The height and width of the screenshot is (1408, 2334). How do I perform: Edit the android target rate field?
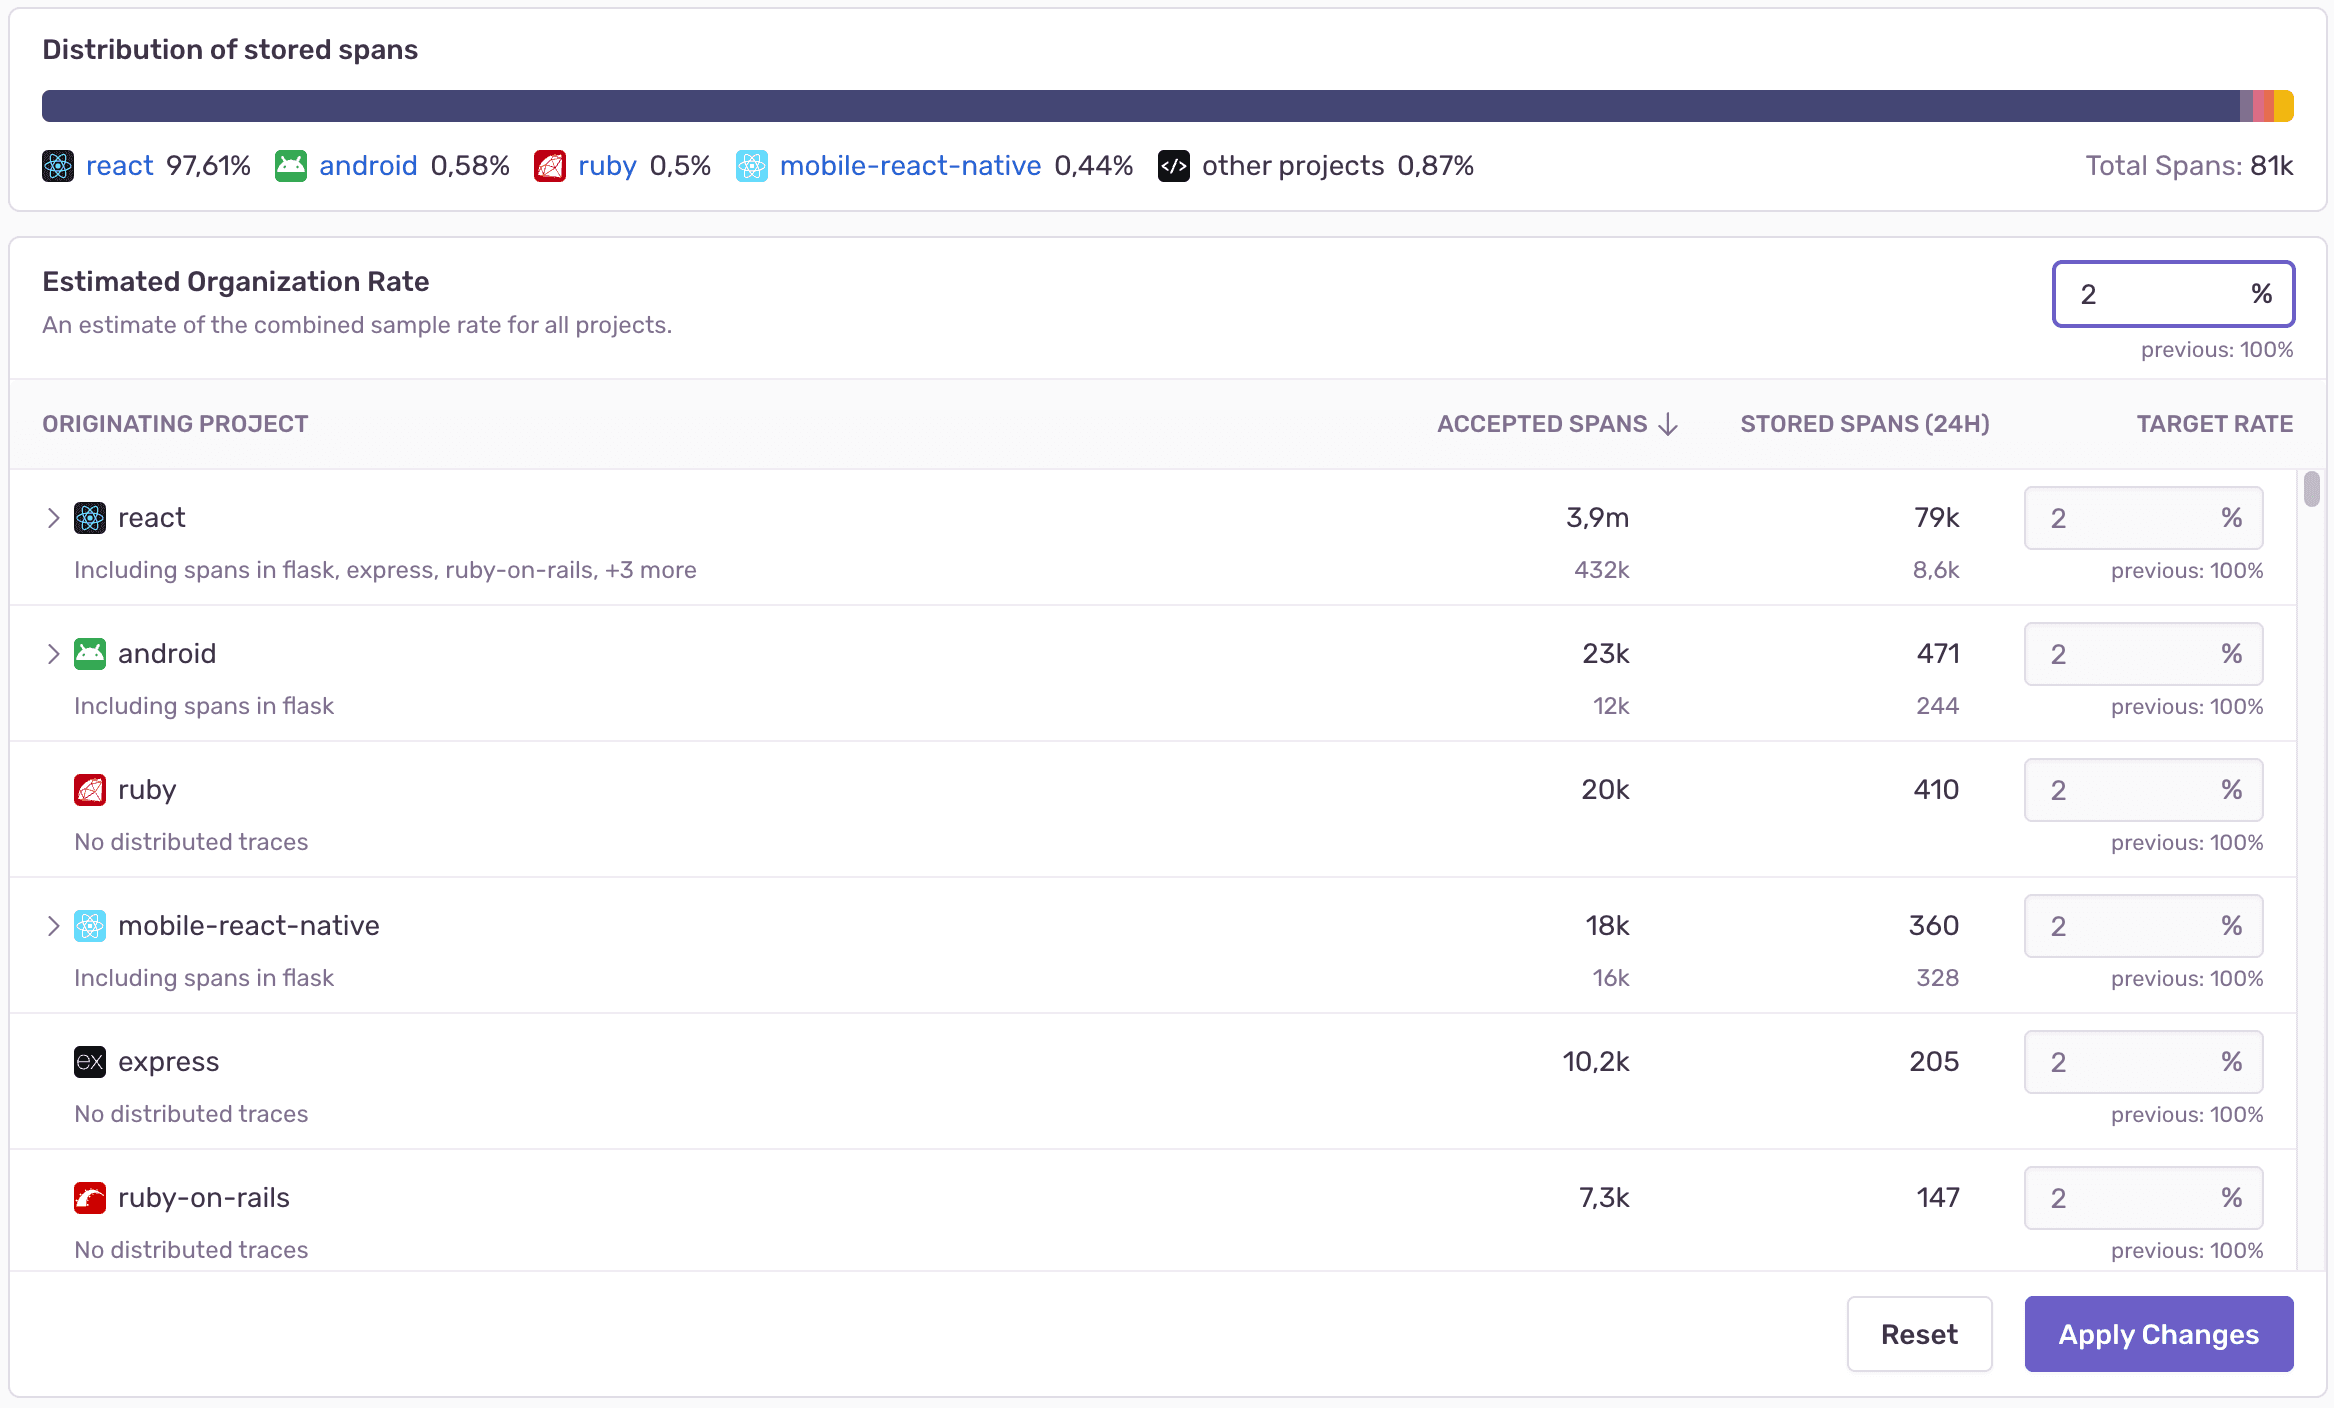coord(2143,654)
